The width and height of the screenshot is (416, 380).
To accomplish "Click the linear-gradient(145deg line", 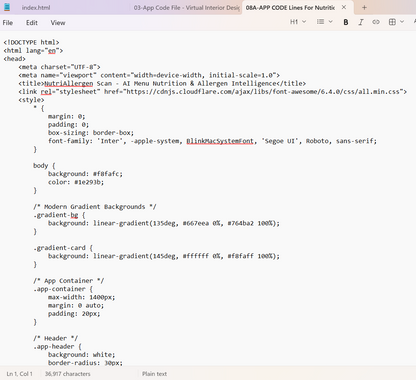I will (x=164, y=256).
